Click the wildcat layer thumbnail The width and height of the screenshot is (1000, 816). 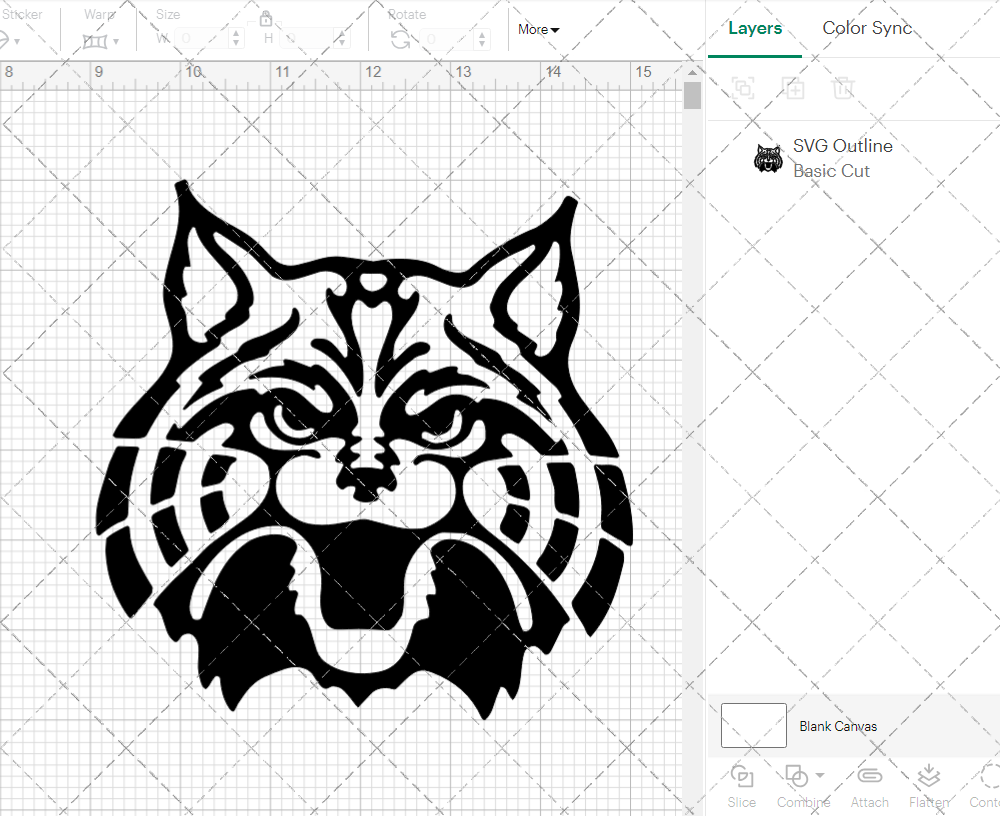pos(767,157)
